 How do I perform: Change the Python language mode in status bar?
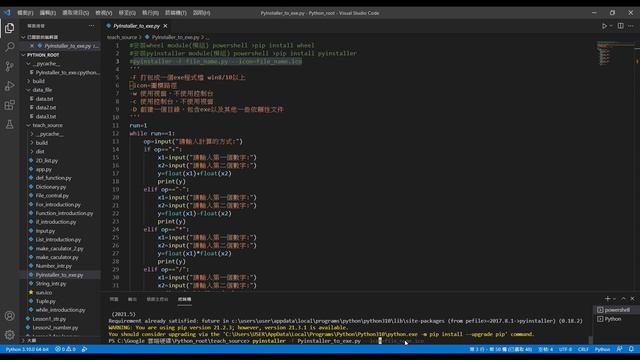[602, 349]
